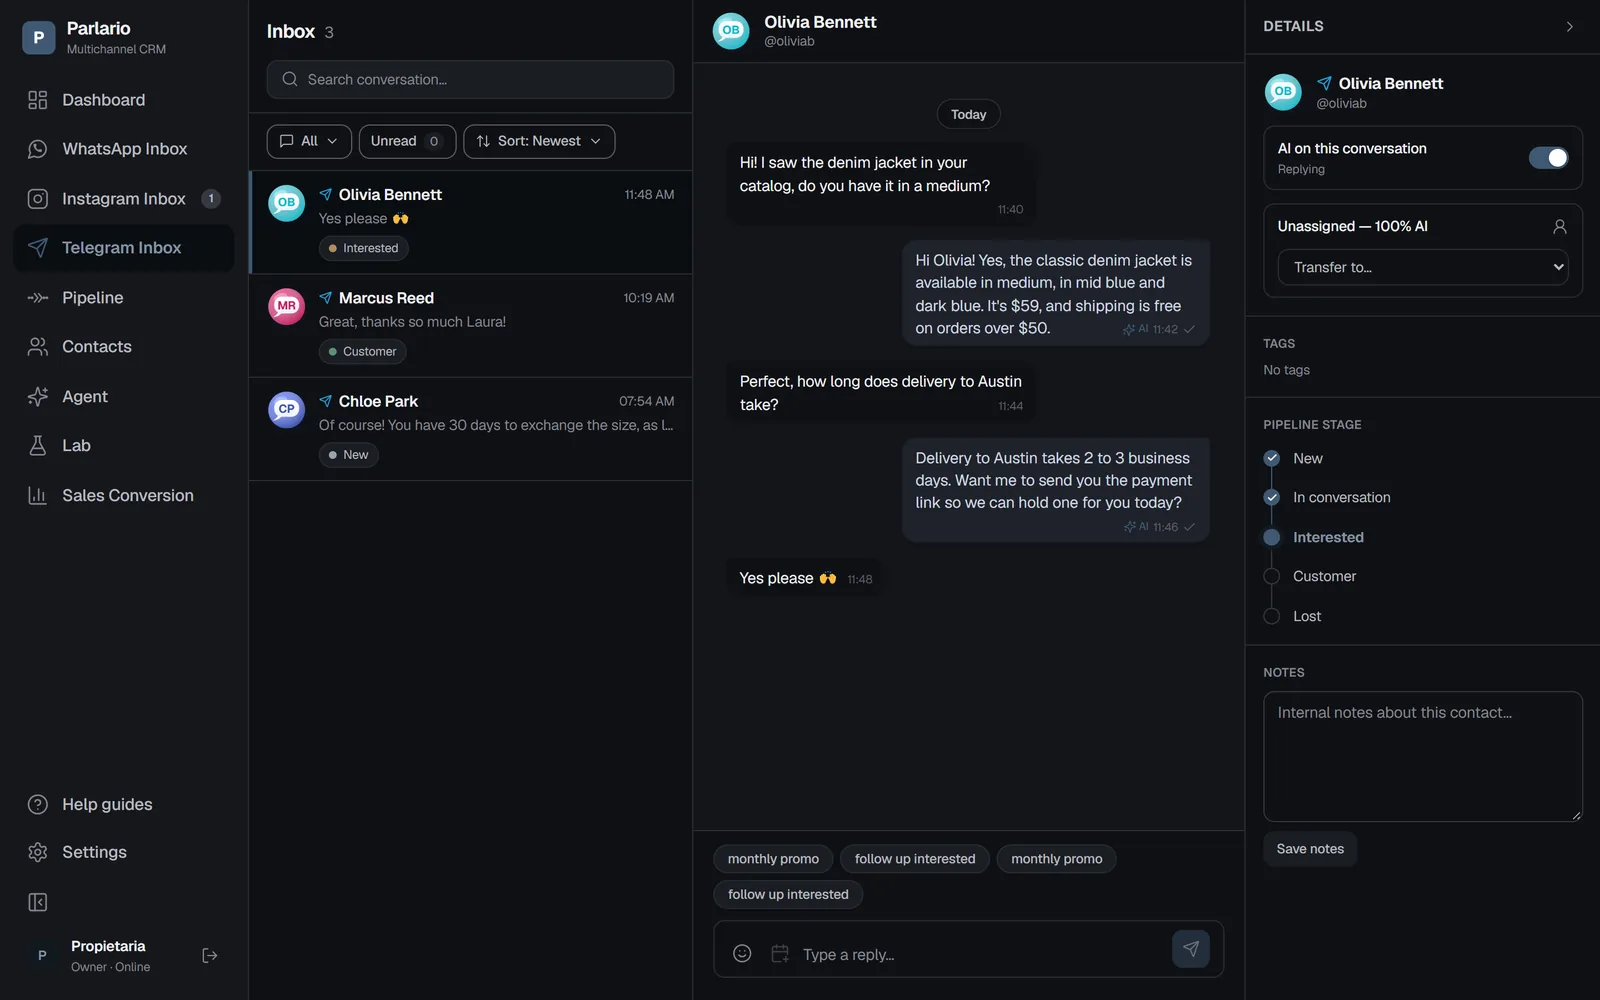
Task: Click the Propietaria profile avatar
Action: click(42, 956)
